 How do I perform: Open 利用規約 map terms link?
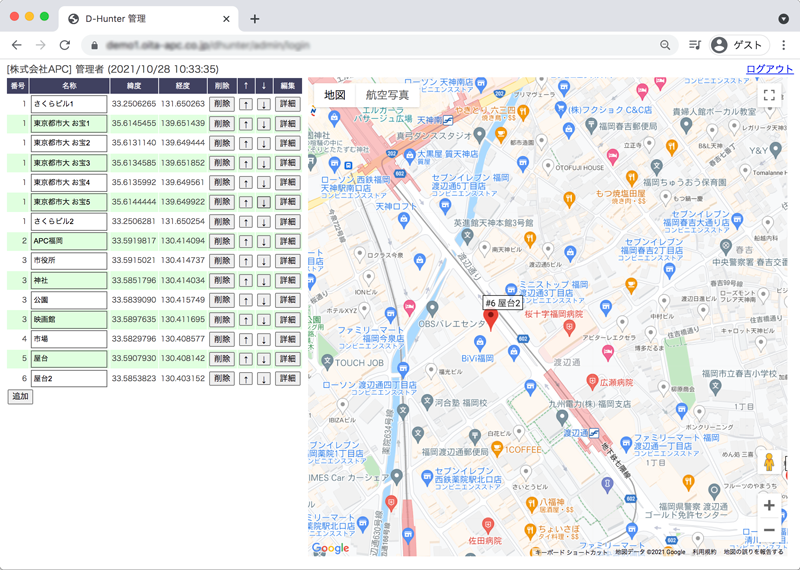click(x=704, y=552)
